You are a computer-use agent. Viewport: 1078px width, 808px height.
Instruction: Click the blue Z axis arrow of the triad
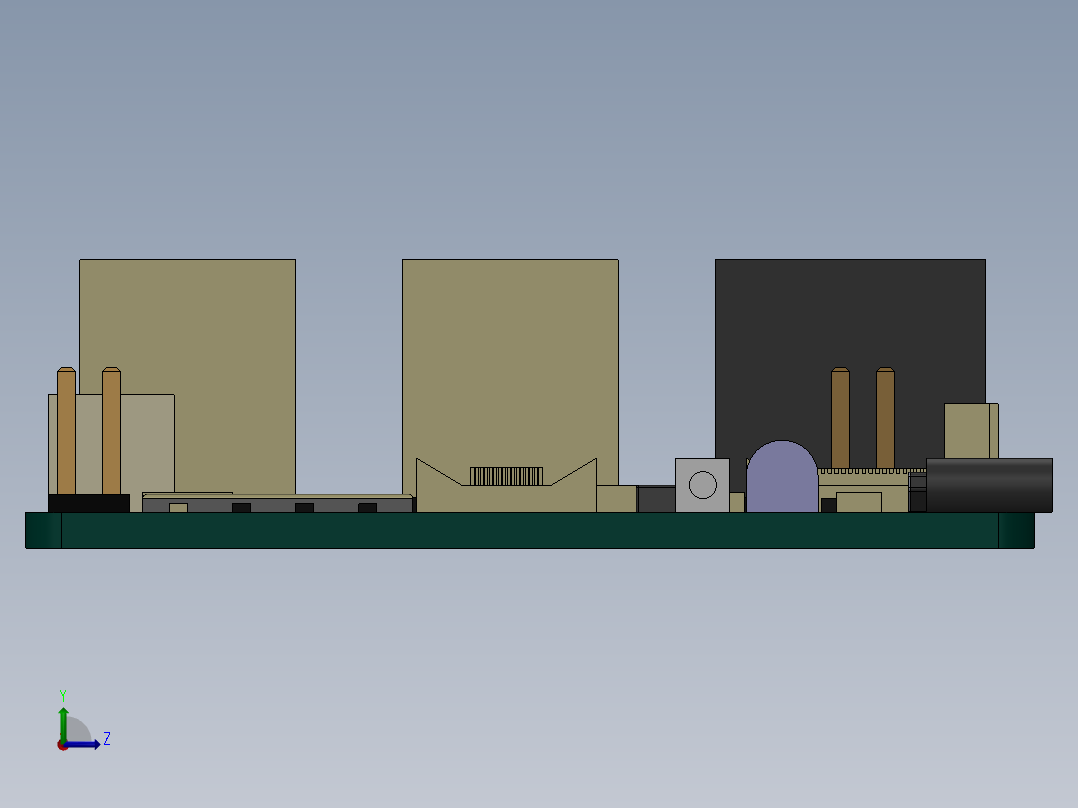tap(83, 745)
